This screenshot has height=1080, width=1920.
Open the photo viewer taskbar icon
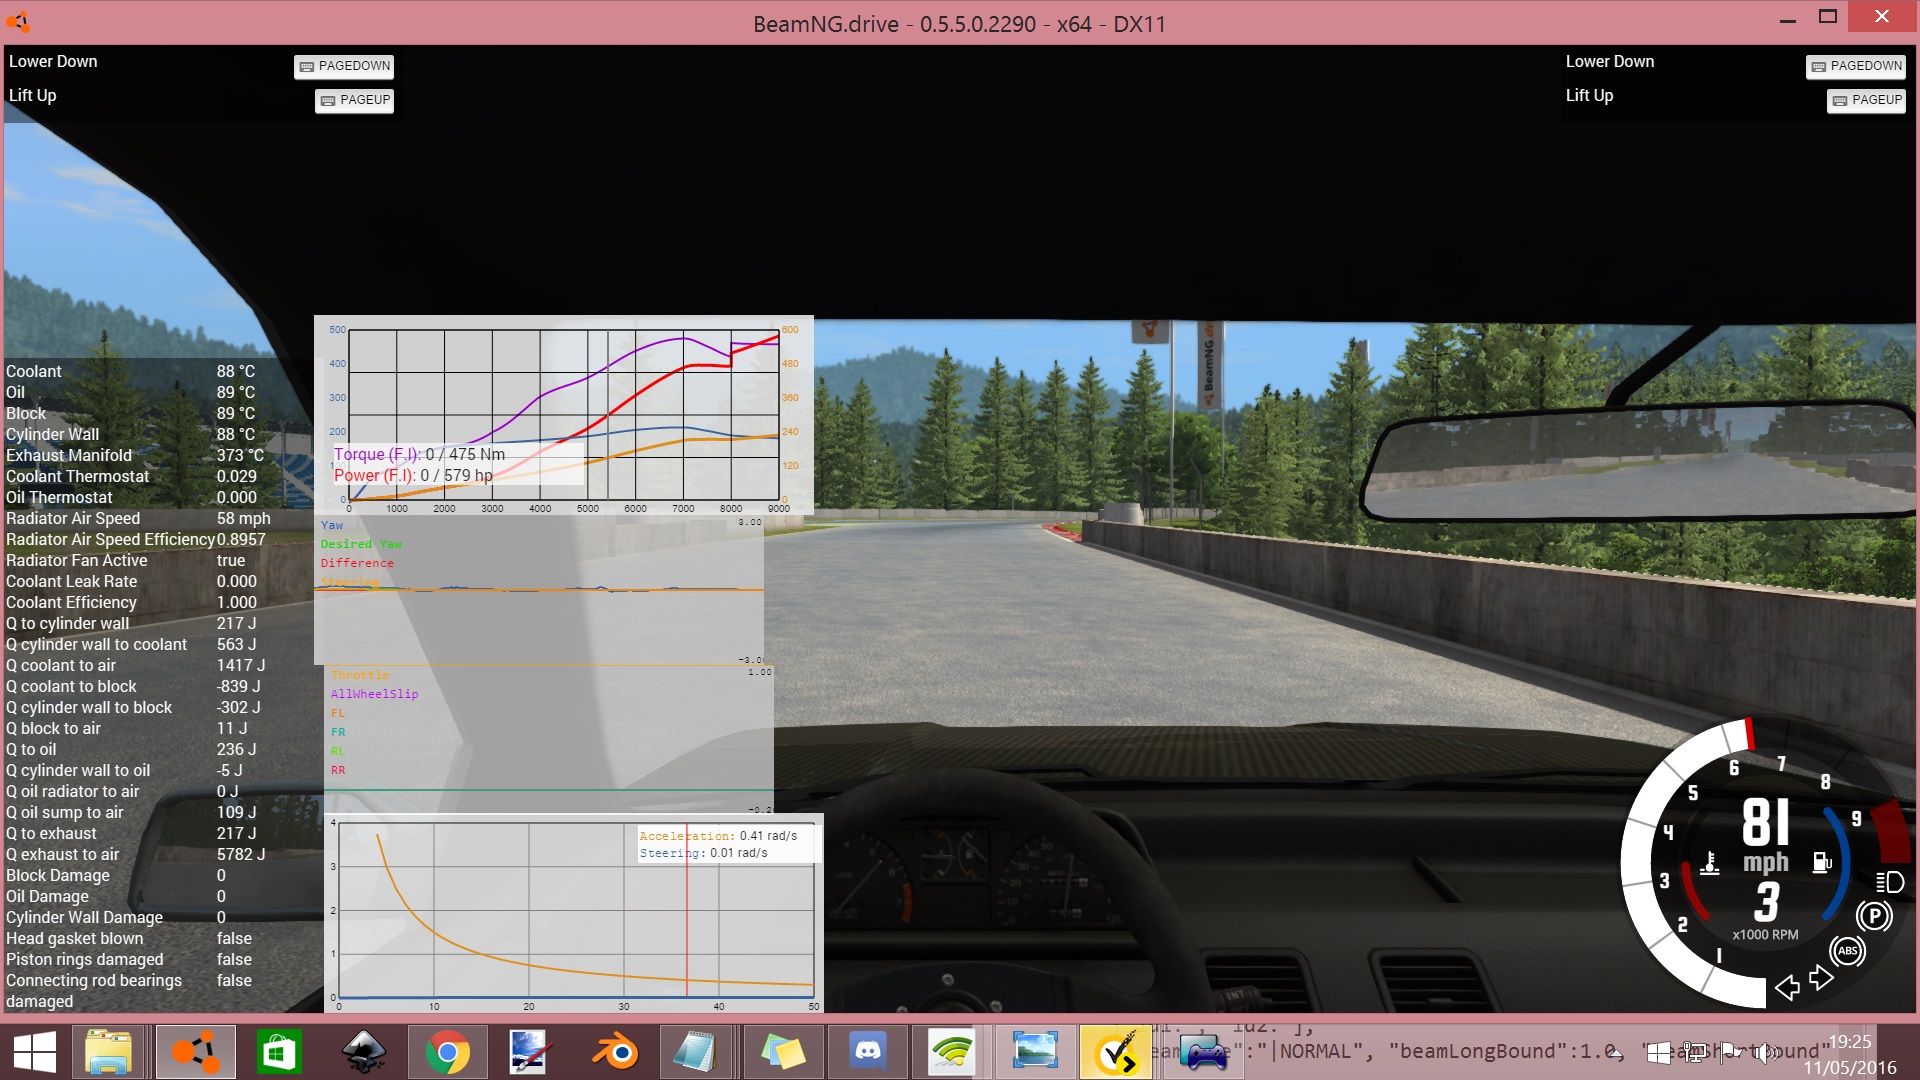tap(1035, 1053)
